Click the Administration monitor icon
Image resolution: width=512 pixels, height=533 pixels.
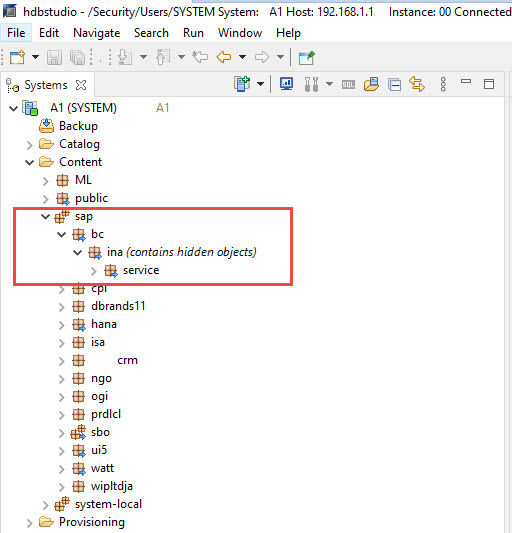click(x=287, y=84)
